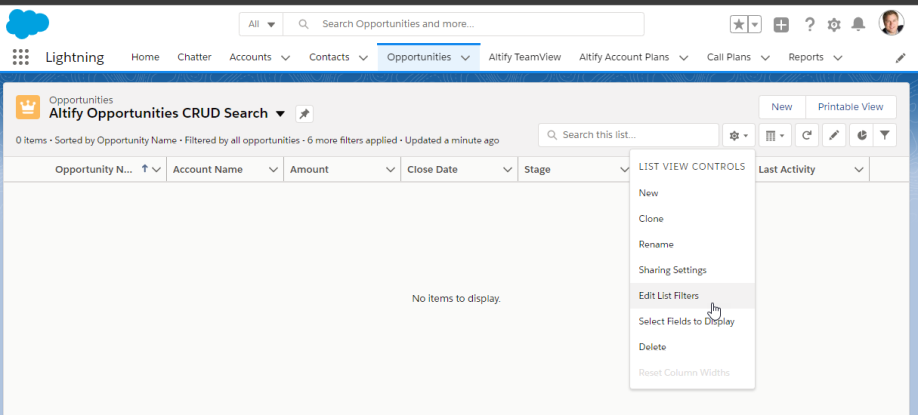Click the Amount column header

coord(309,170)
